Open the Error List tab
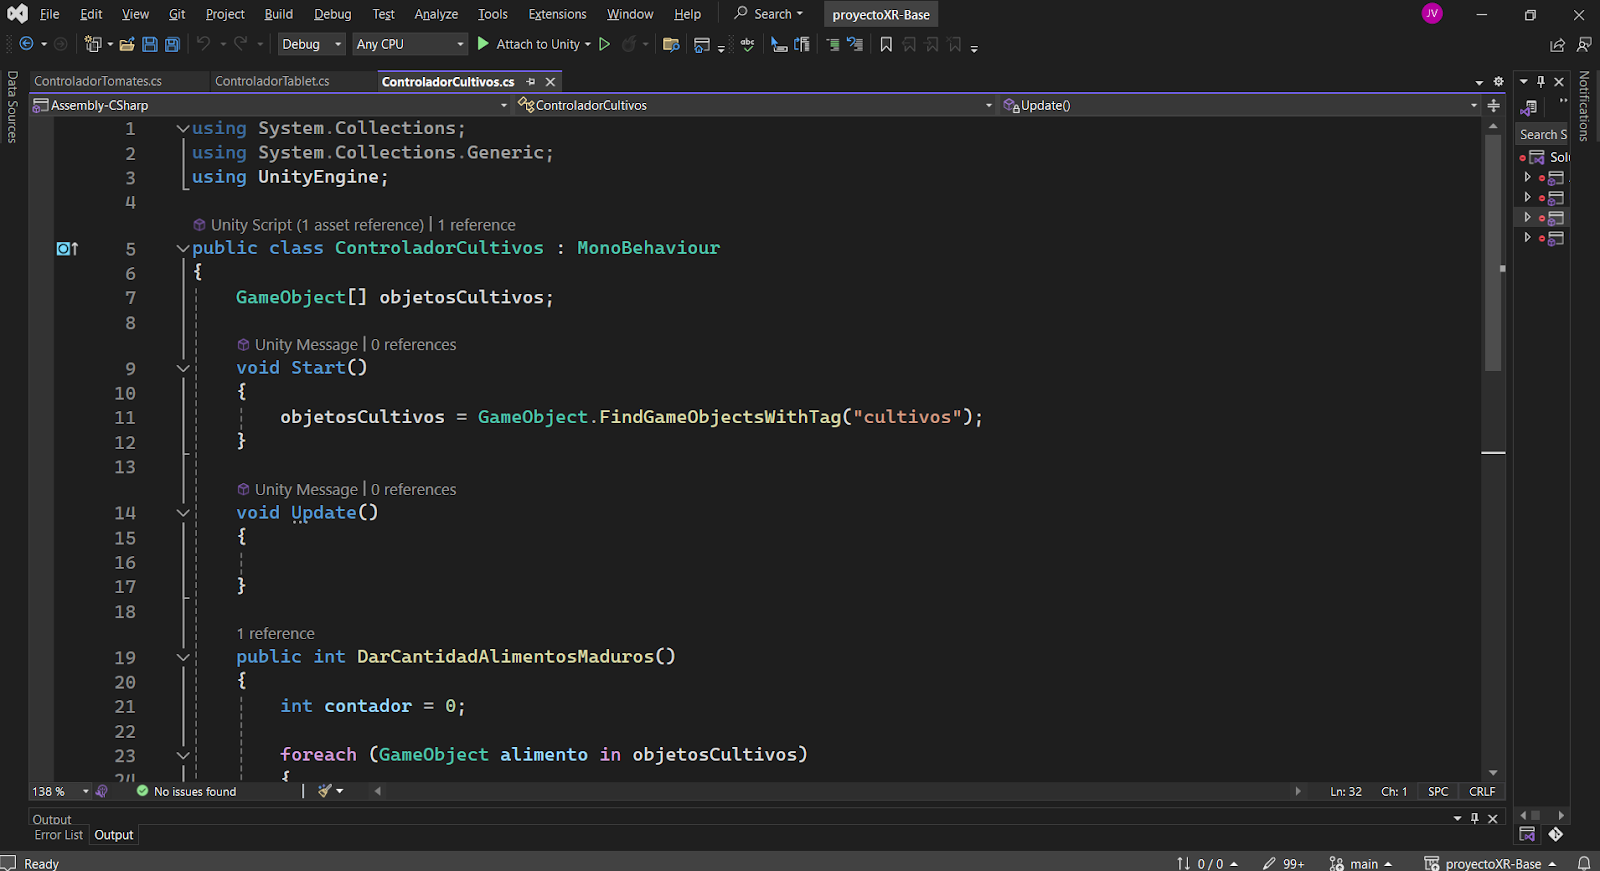The width and height of the screenshot is (1600, 871). tap(59, 835)
